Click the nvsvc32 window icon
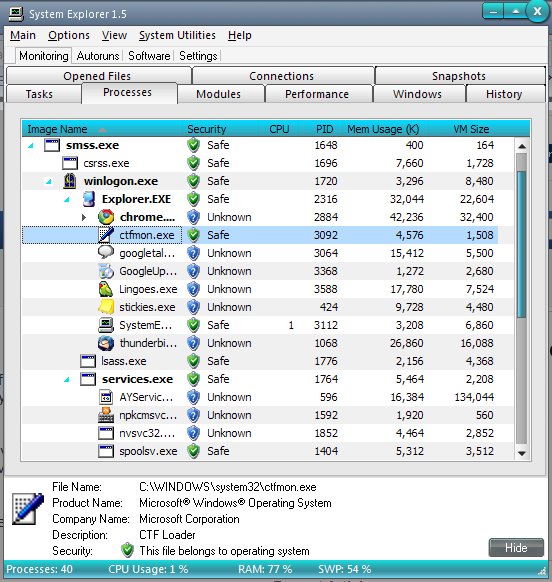The width and height of the screenshot is (552, 582). click(106, 433)
